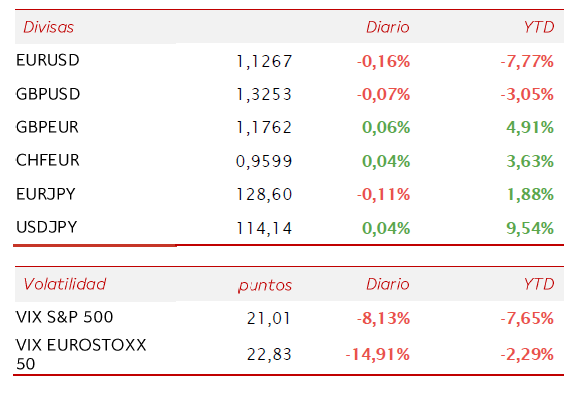The width and height of the screenshot is (578, 395).
Task: Click the CHFEUR price 0,9599
Action: click(x=264, y=161)
